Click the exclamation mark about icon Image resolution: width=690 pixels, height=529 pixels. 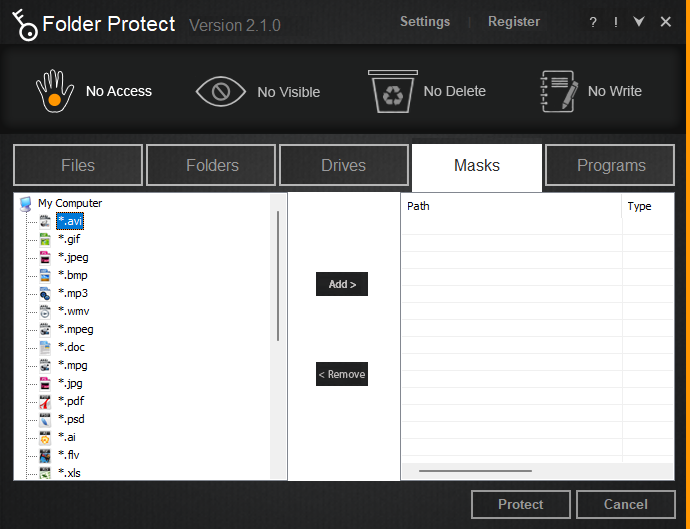pos(616,22)
